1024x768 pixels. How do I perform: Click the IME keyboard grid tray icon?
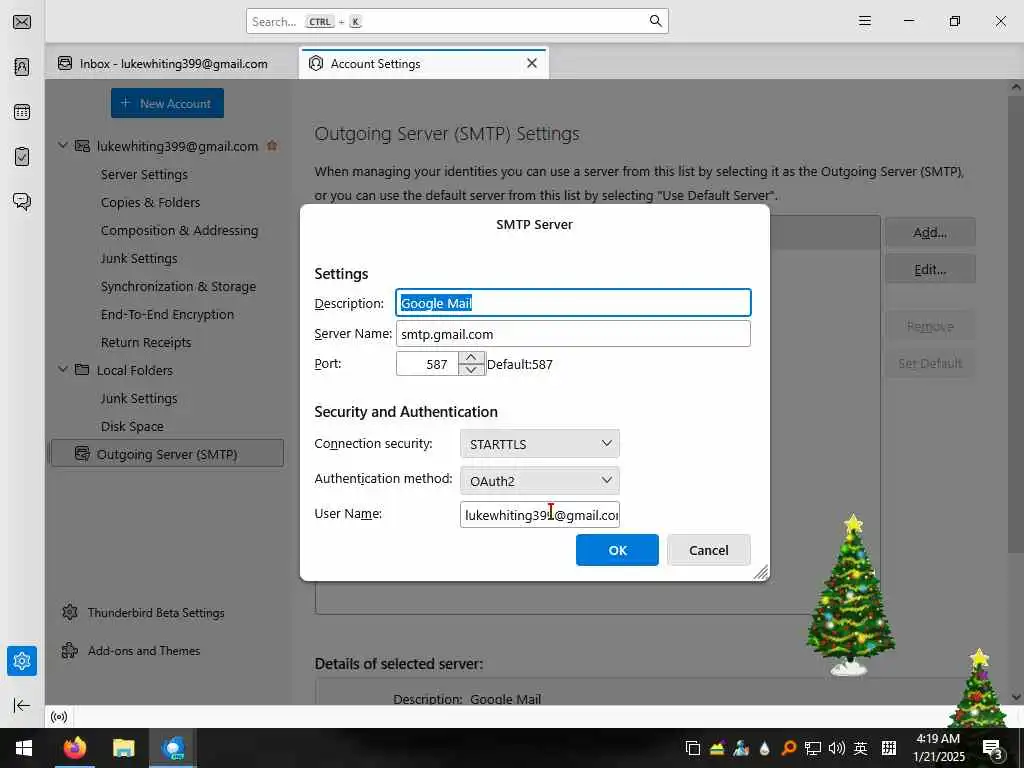pos(889,748)
